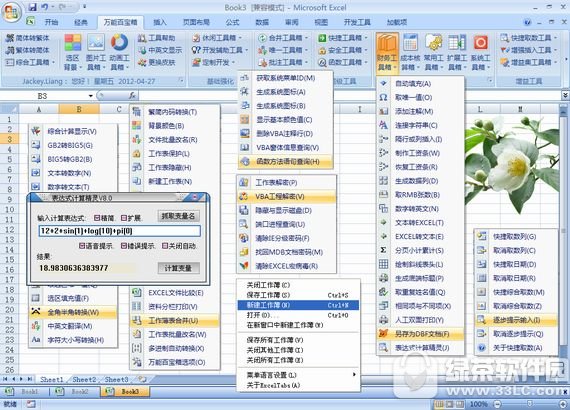
Task: Click the 繁体转简体 ribbon icon
Action: tap(10, 50)
